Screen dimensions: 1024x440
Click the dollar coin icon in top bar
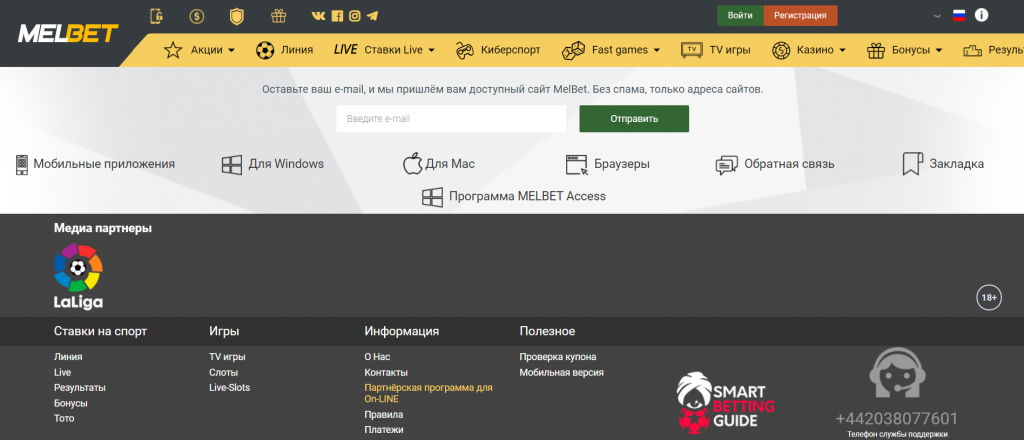coord(197,16)
